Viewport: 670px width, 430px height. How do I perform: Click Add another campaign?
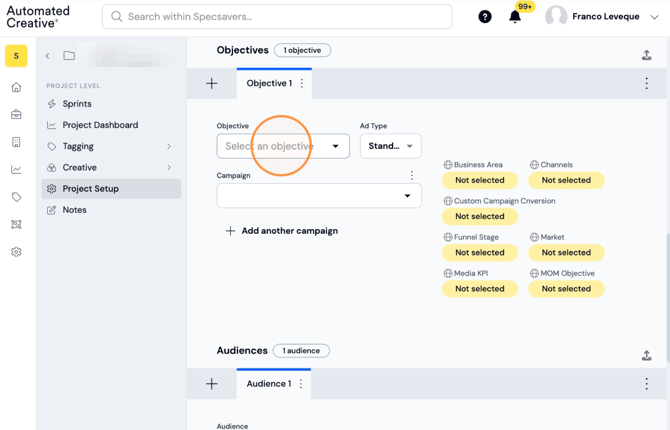[282, 231]
